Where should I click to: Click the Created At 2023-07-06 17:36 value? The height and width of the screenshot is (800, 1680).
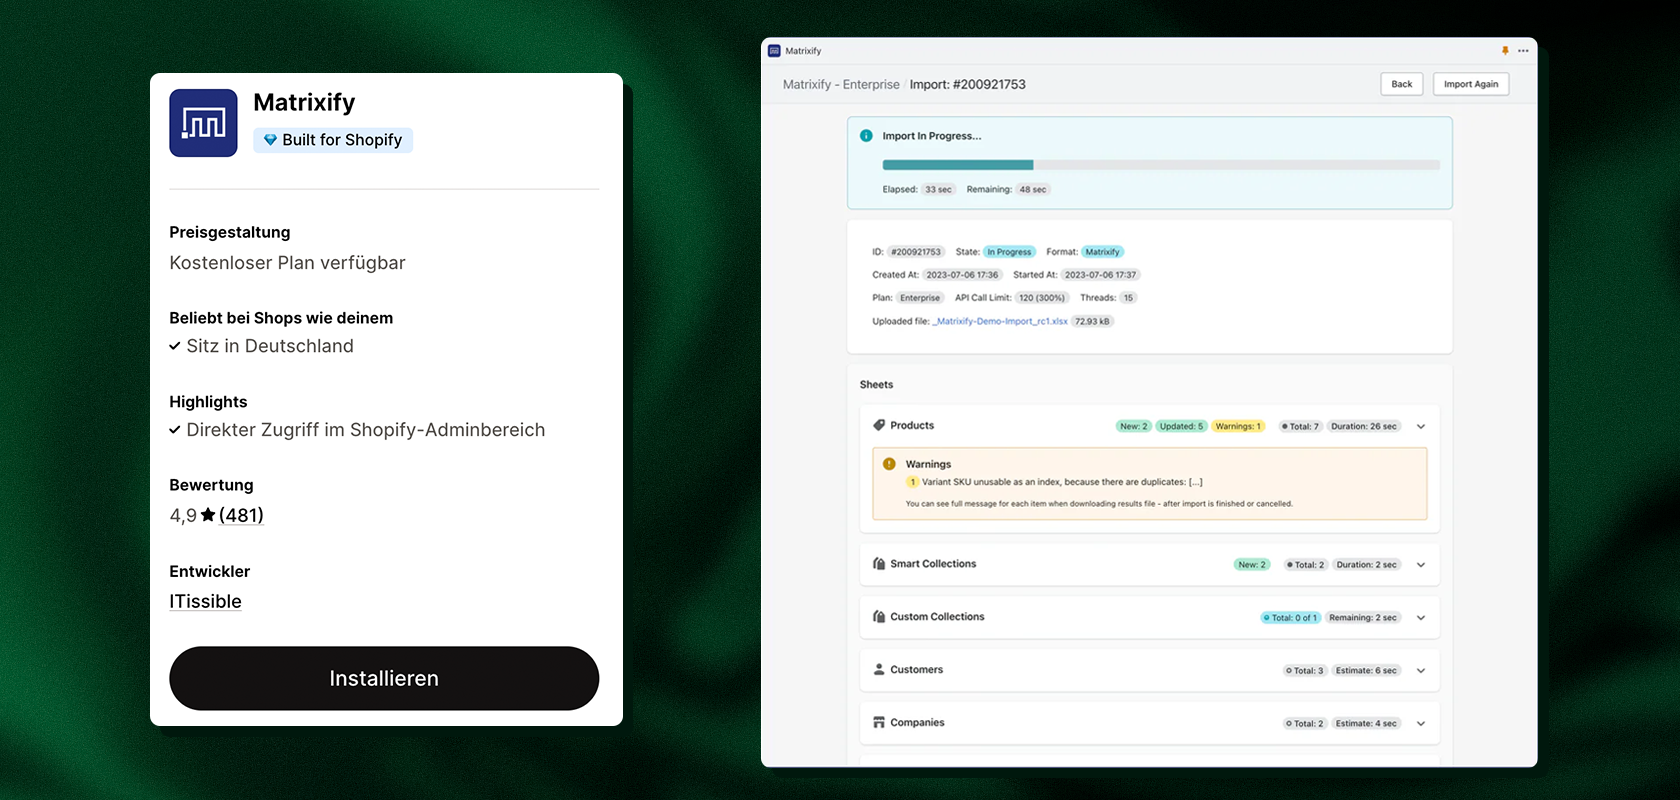click(962, 275)
